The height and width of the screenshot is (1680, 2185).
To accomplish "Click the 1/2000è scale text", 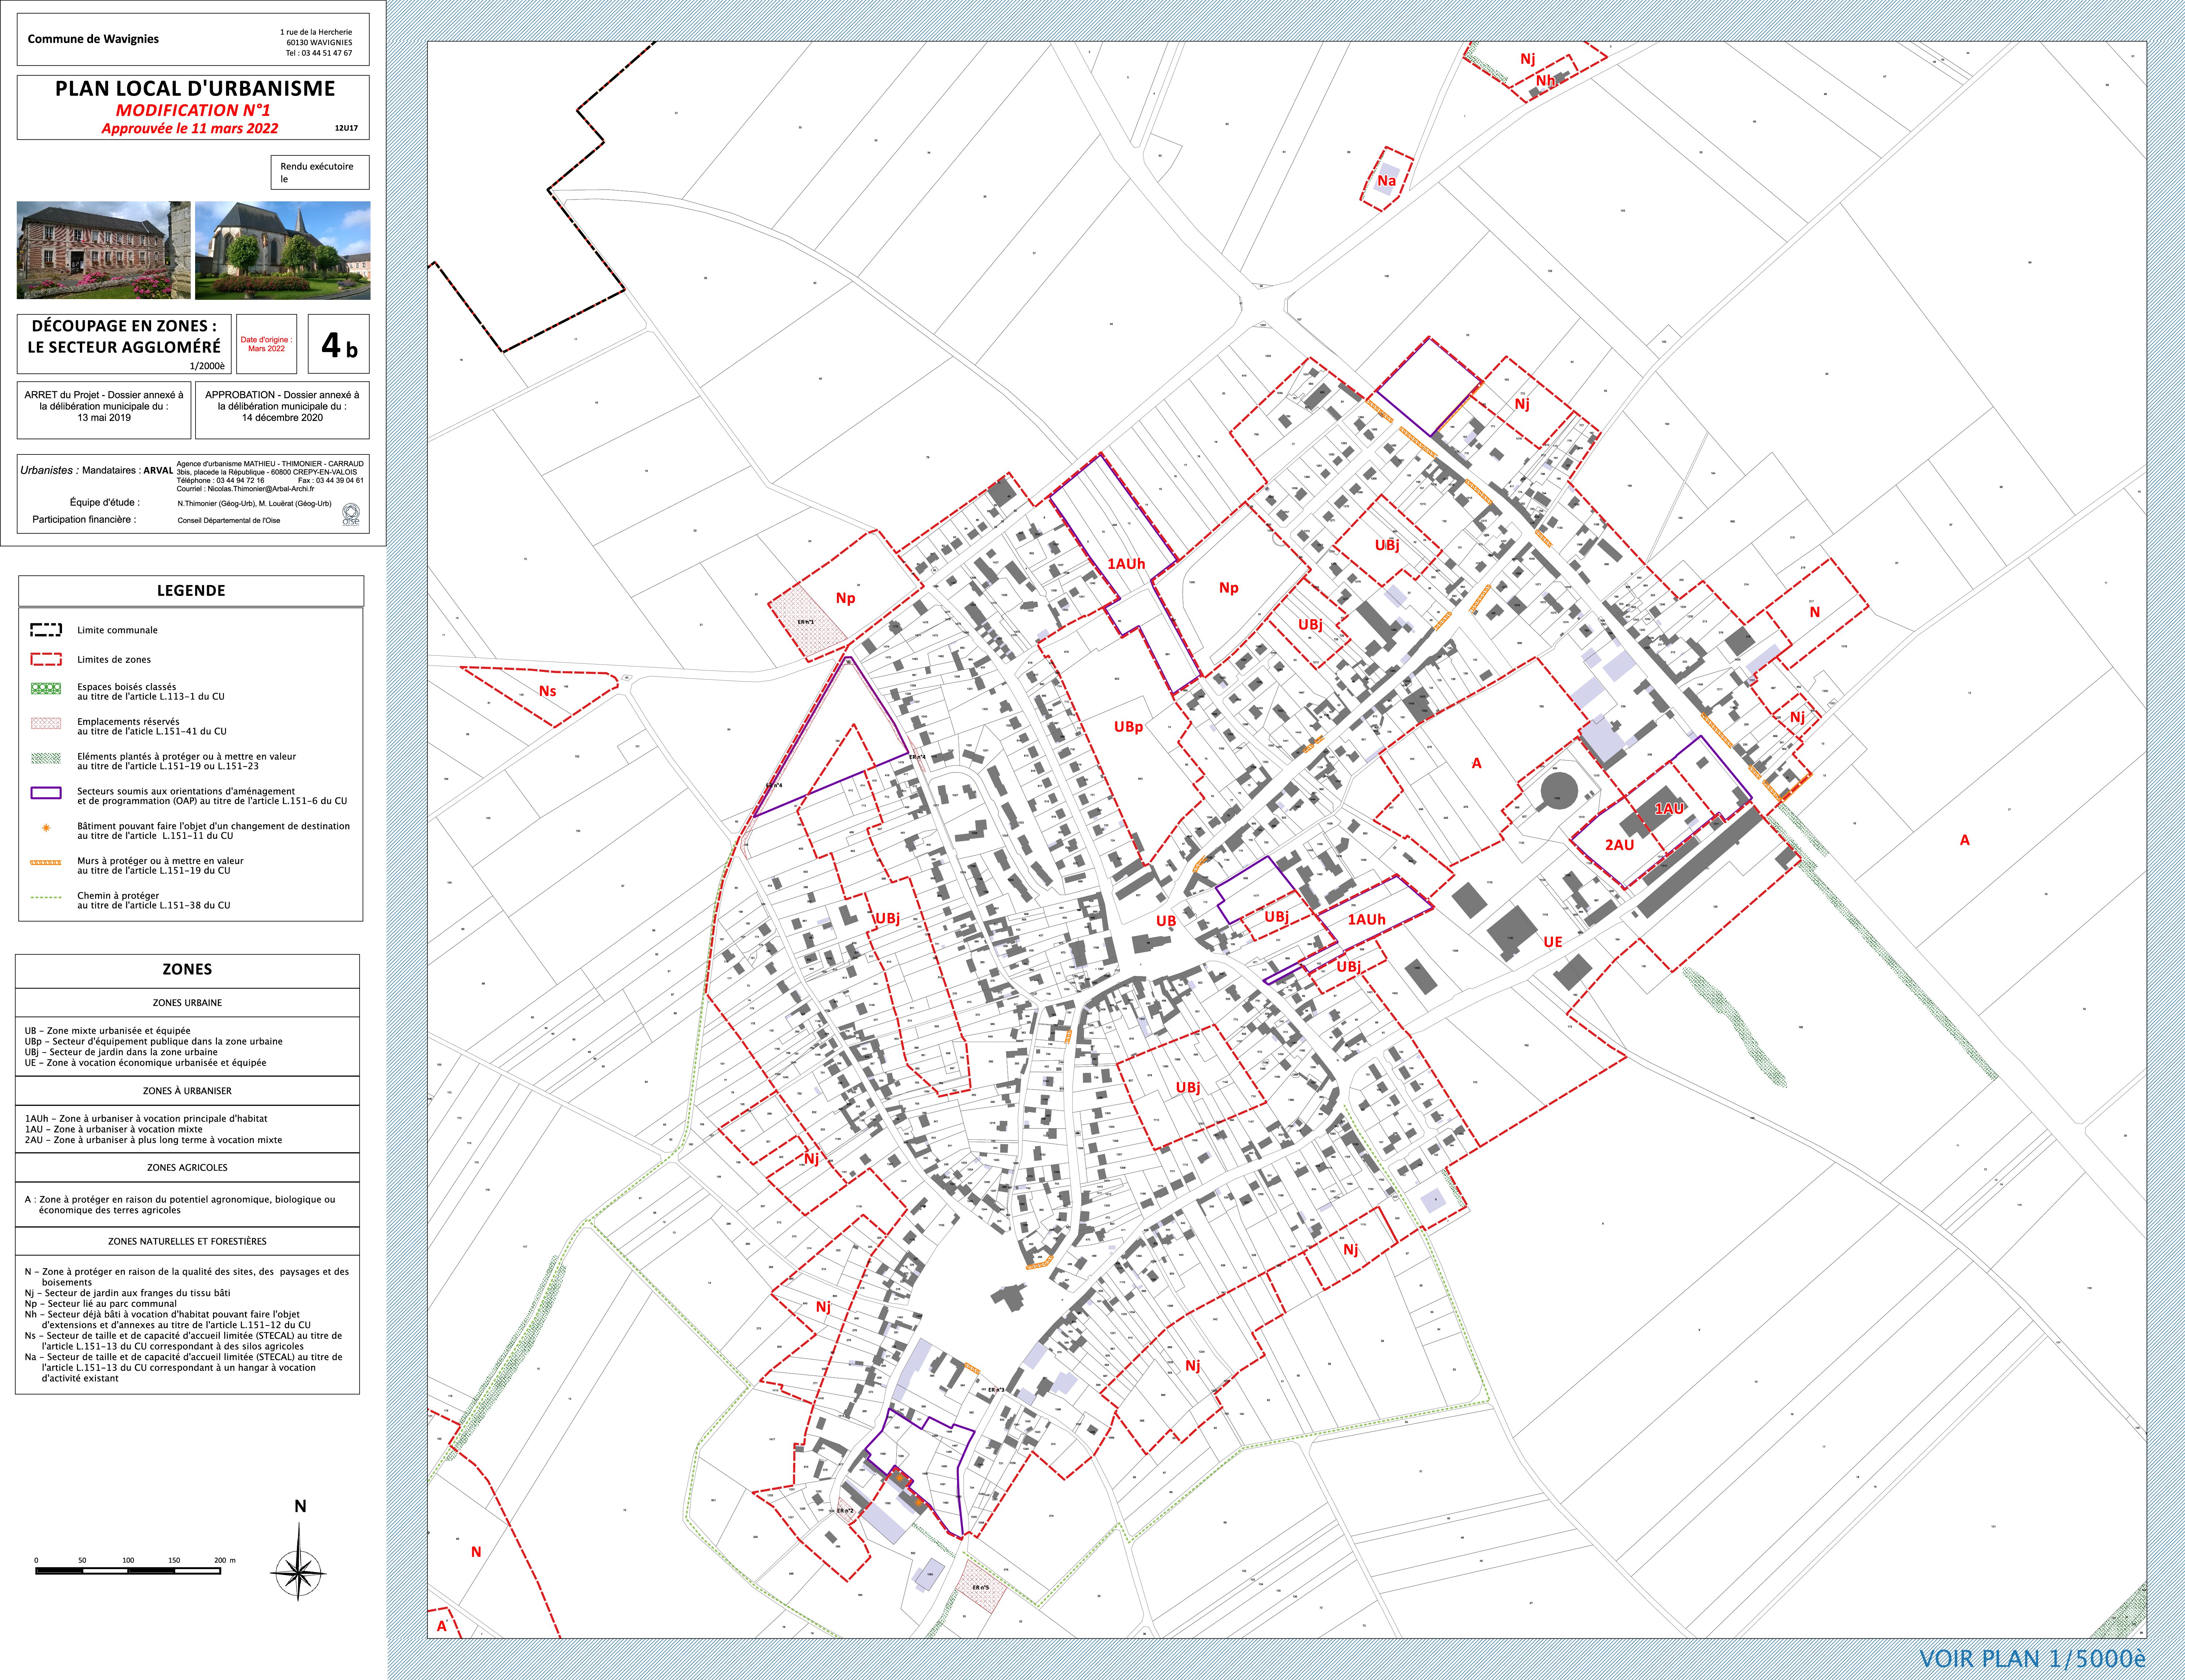I will pos(207,366).
